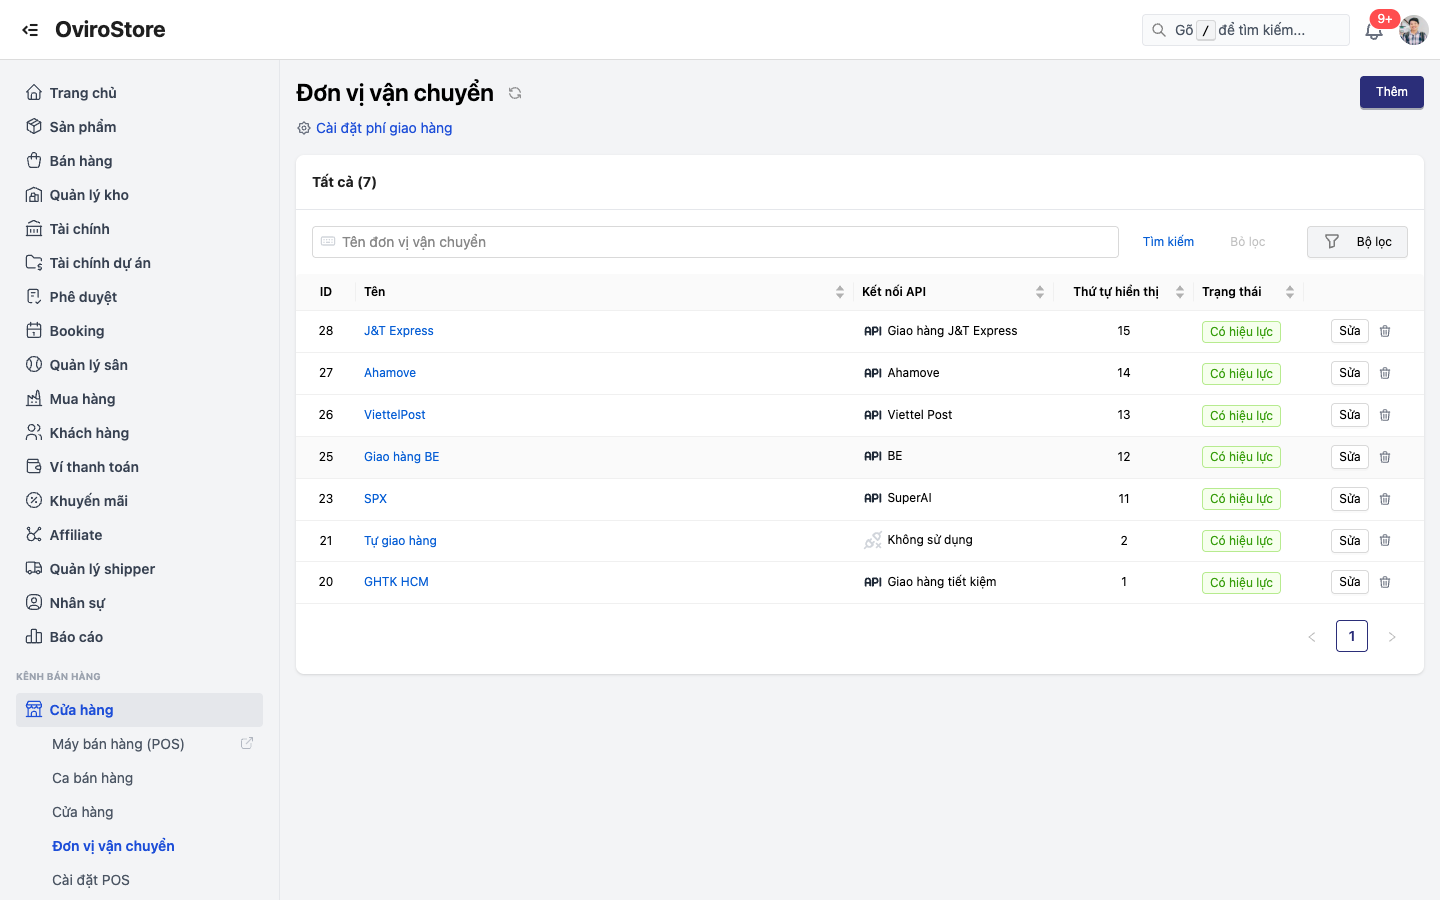Open the notifications bell
1440x900 pixels.
click(x=1374, y=31)
